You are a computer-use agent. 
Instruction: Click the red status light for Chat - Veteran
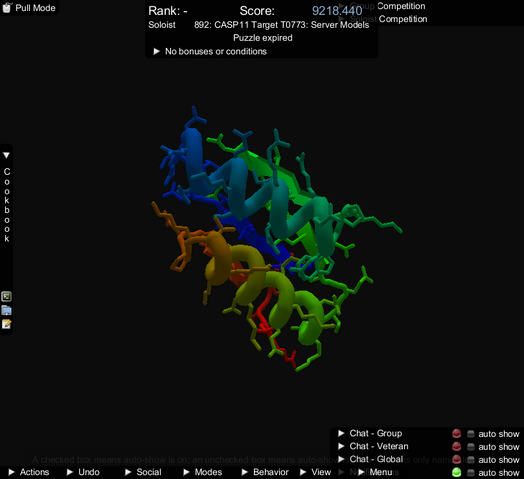coord(456,447)
